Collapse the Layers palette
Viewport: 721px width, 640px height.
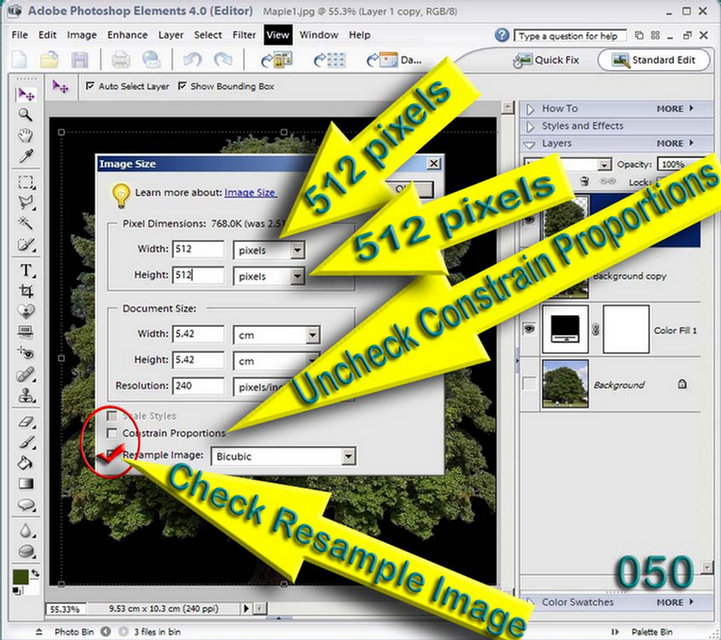530,144
